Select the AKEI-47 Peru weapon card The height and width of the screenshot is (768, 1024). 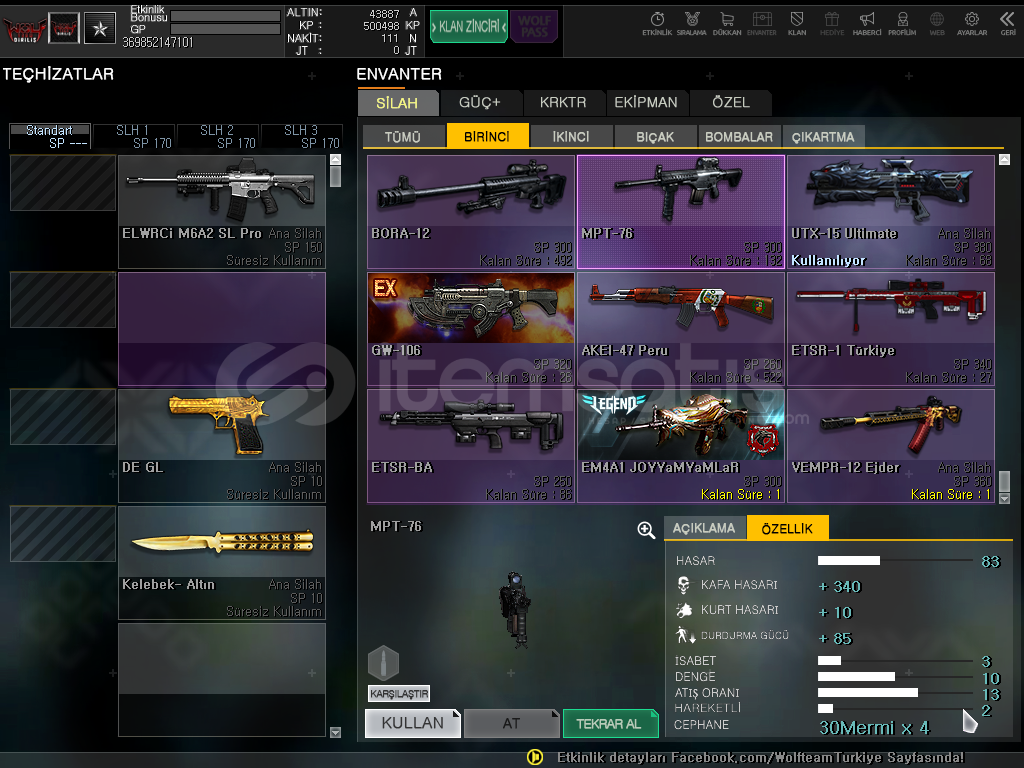(681, 329)
